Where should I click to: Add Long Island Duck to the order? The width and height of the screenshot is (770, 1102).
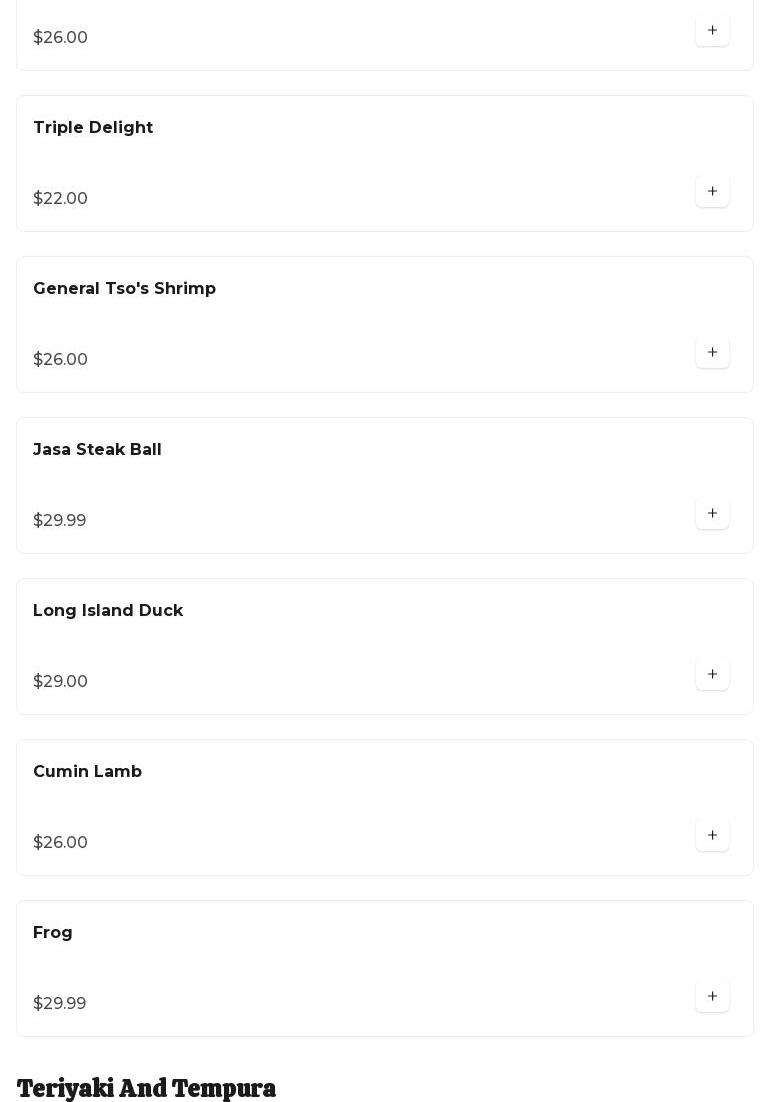(712, 674)
